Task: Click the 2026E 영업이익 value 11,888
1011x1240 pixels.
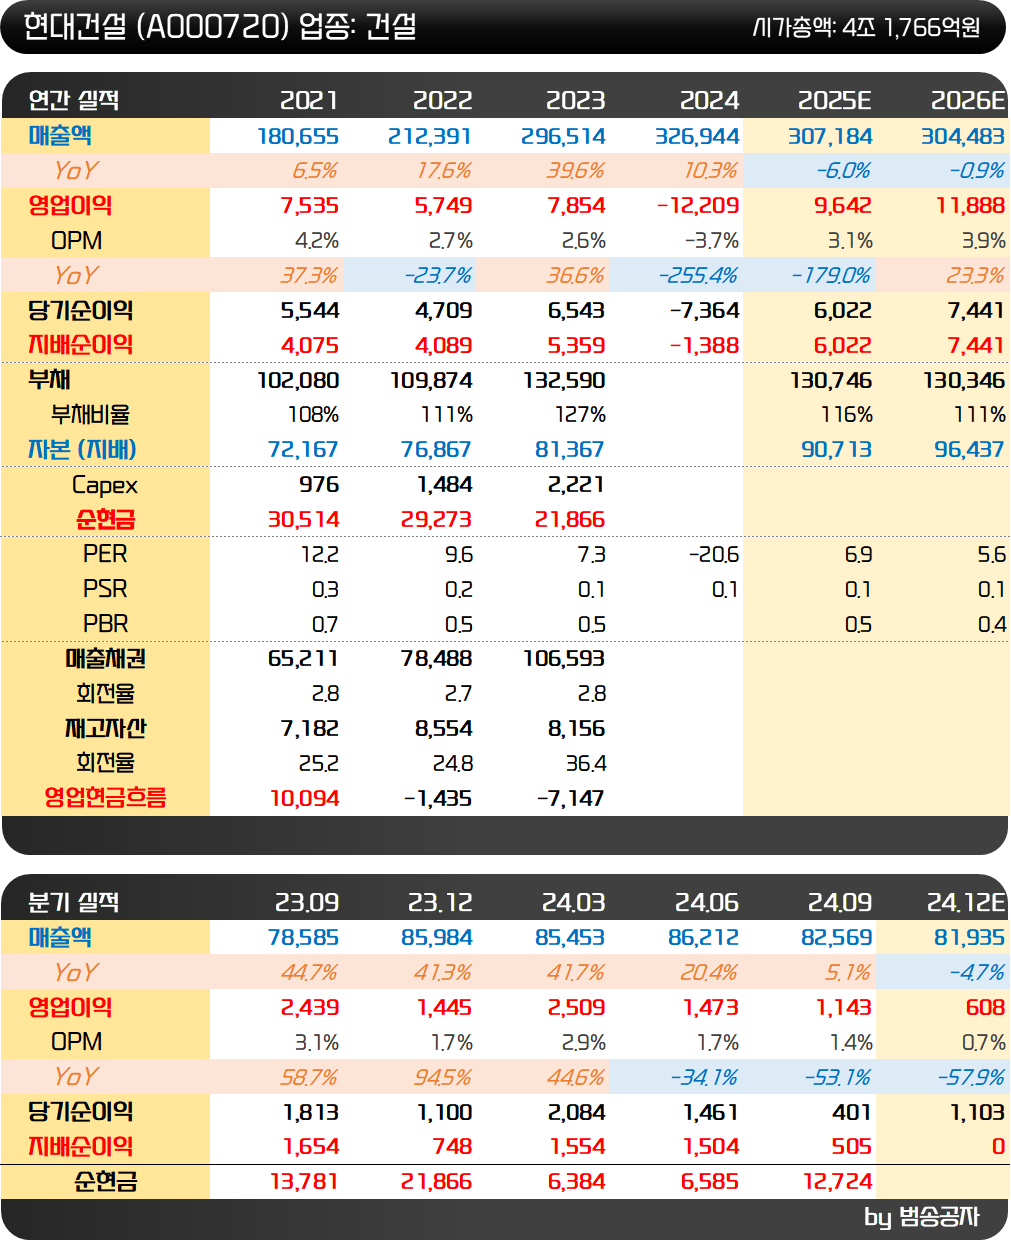Action: tap(970, 206)
